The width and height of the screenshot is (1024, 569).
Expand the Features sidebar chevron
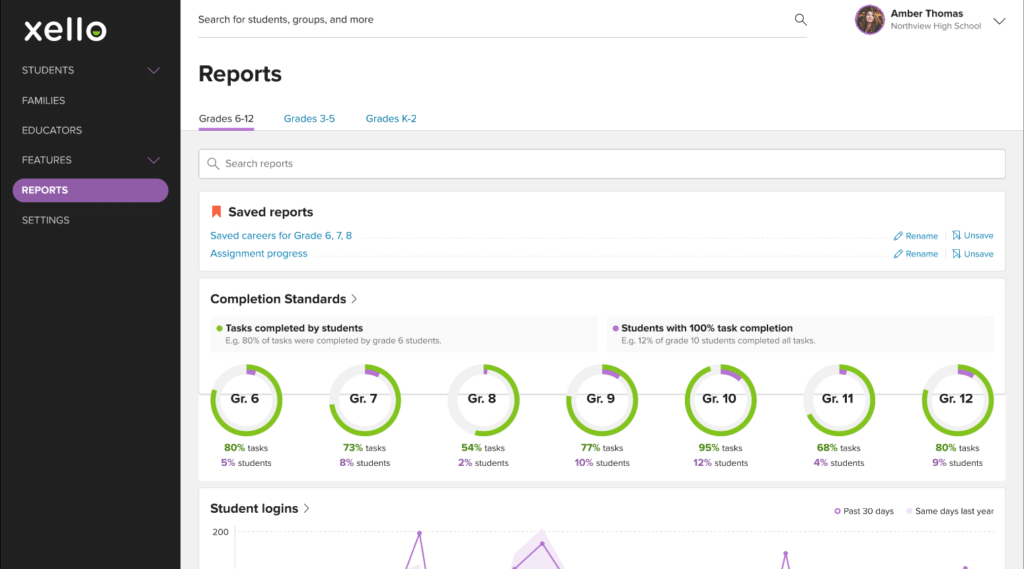point(153,161)
